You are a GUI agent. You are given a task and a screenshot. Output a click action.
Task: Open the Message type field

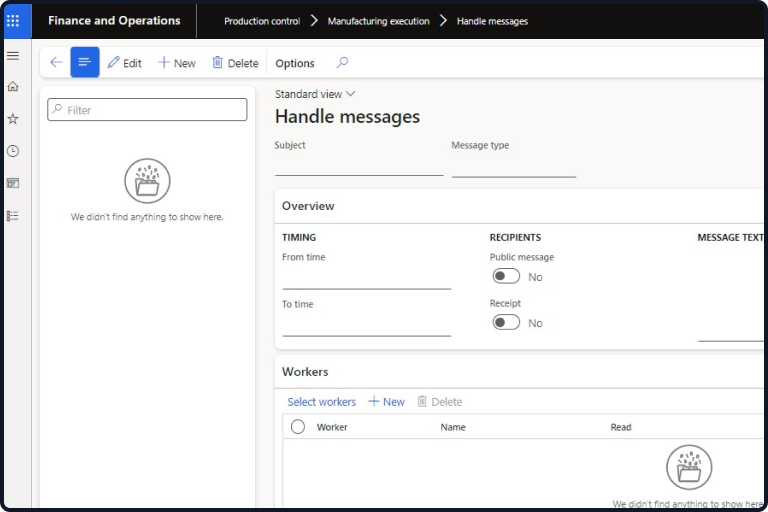pos(514,168)
